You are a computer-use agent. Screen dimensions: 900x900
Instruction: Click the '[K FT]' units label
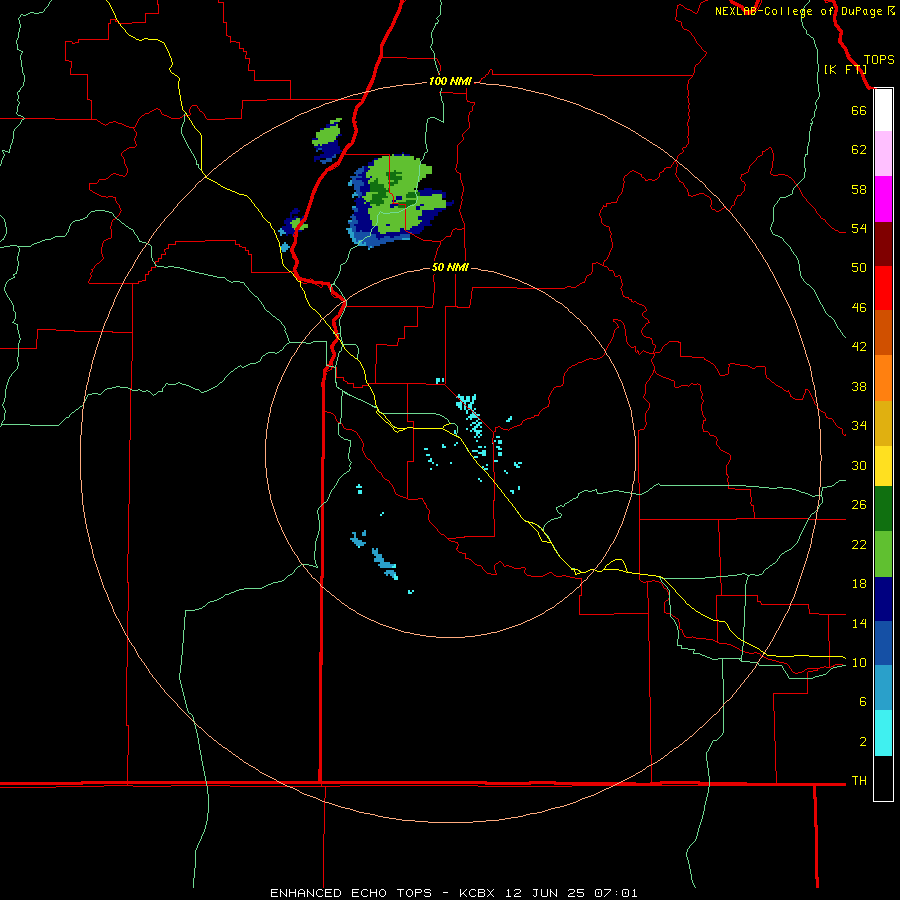845,69
